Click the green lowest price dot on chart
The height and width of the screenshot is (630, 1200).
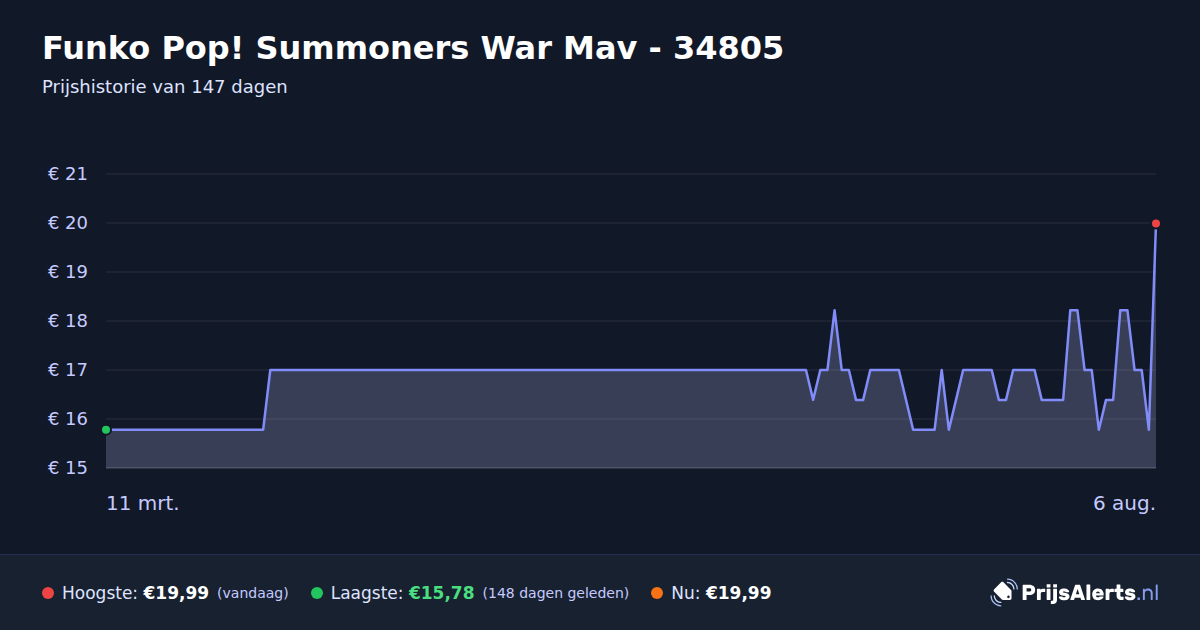106,430
